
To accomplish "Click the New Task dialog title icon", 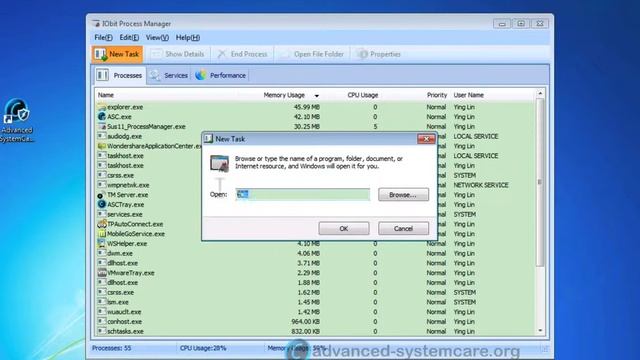I will (209, 139).
